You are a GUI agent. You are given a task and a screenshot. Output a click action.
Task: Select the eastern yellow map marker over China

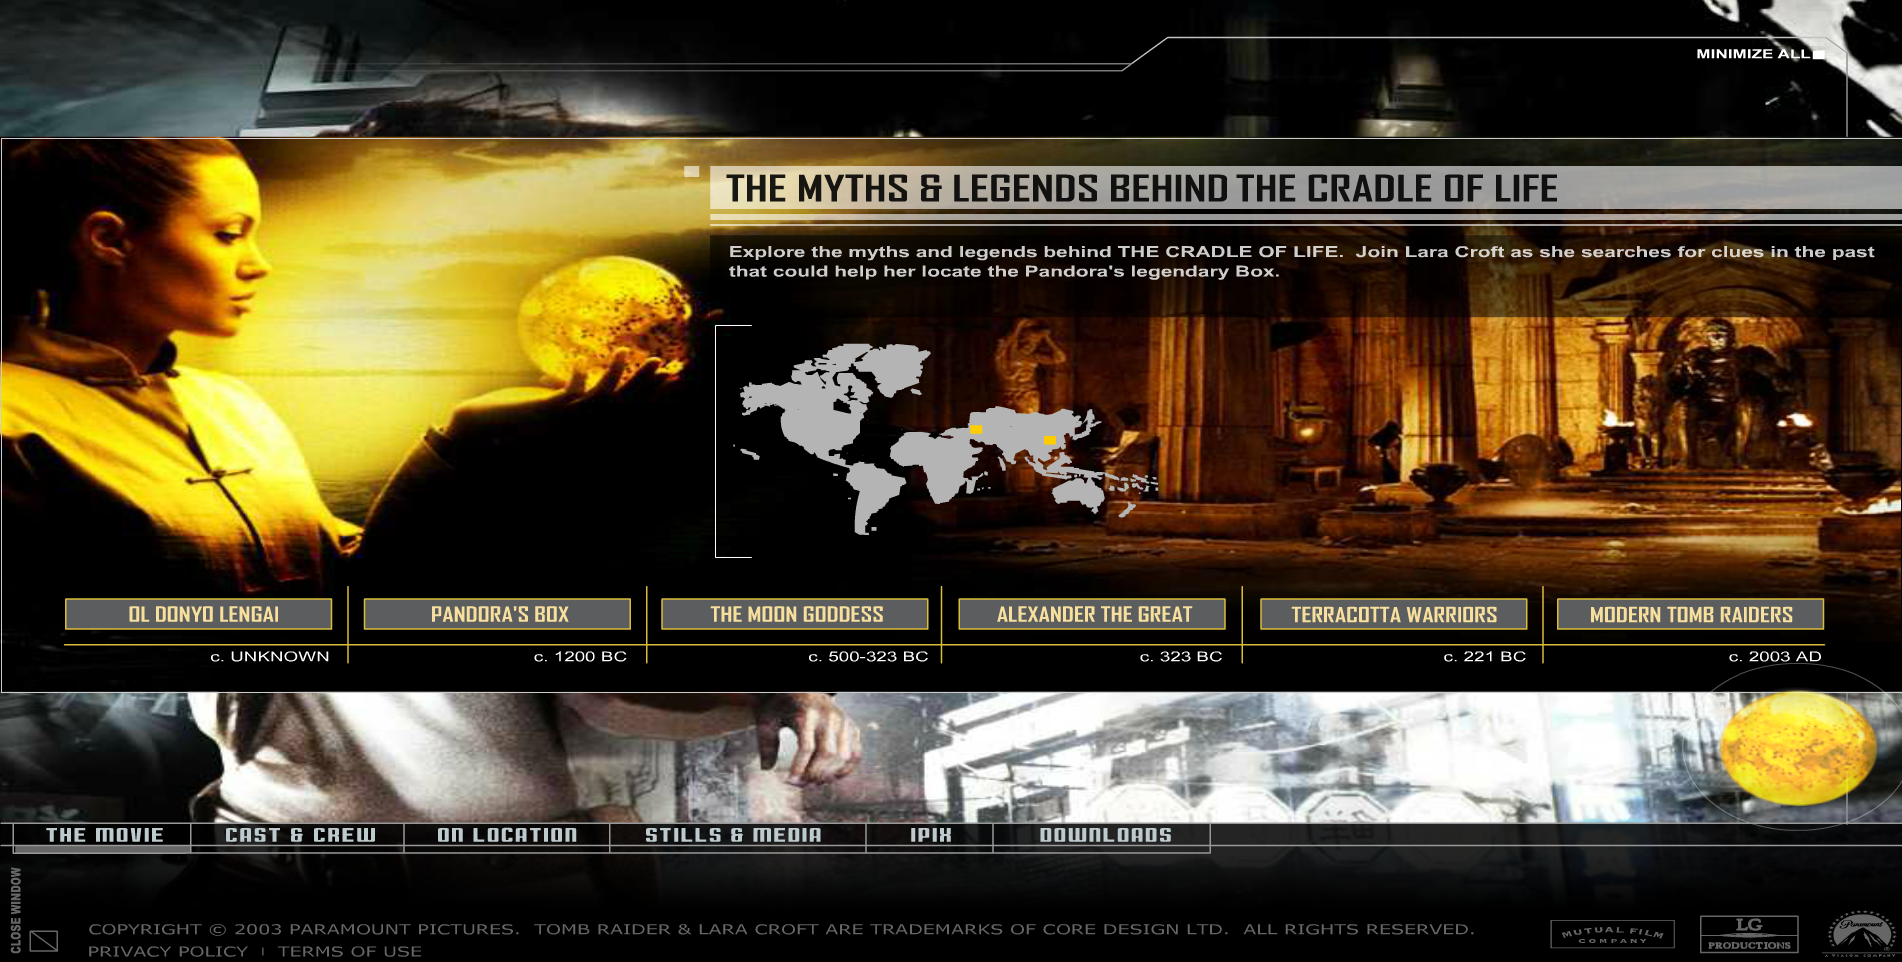click(1049, 440)
